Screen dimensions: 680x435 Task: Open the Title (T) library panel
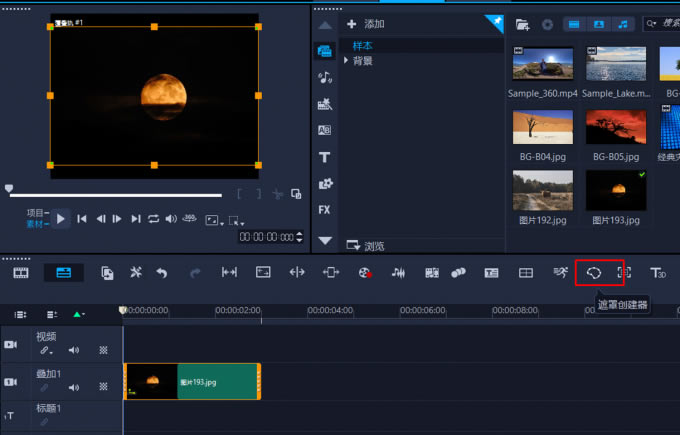click(x=325, y=157)
